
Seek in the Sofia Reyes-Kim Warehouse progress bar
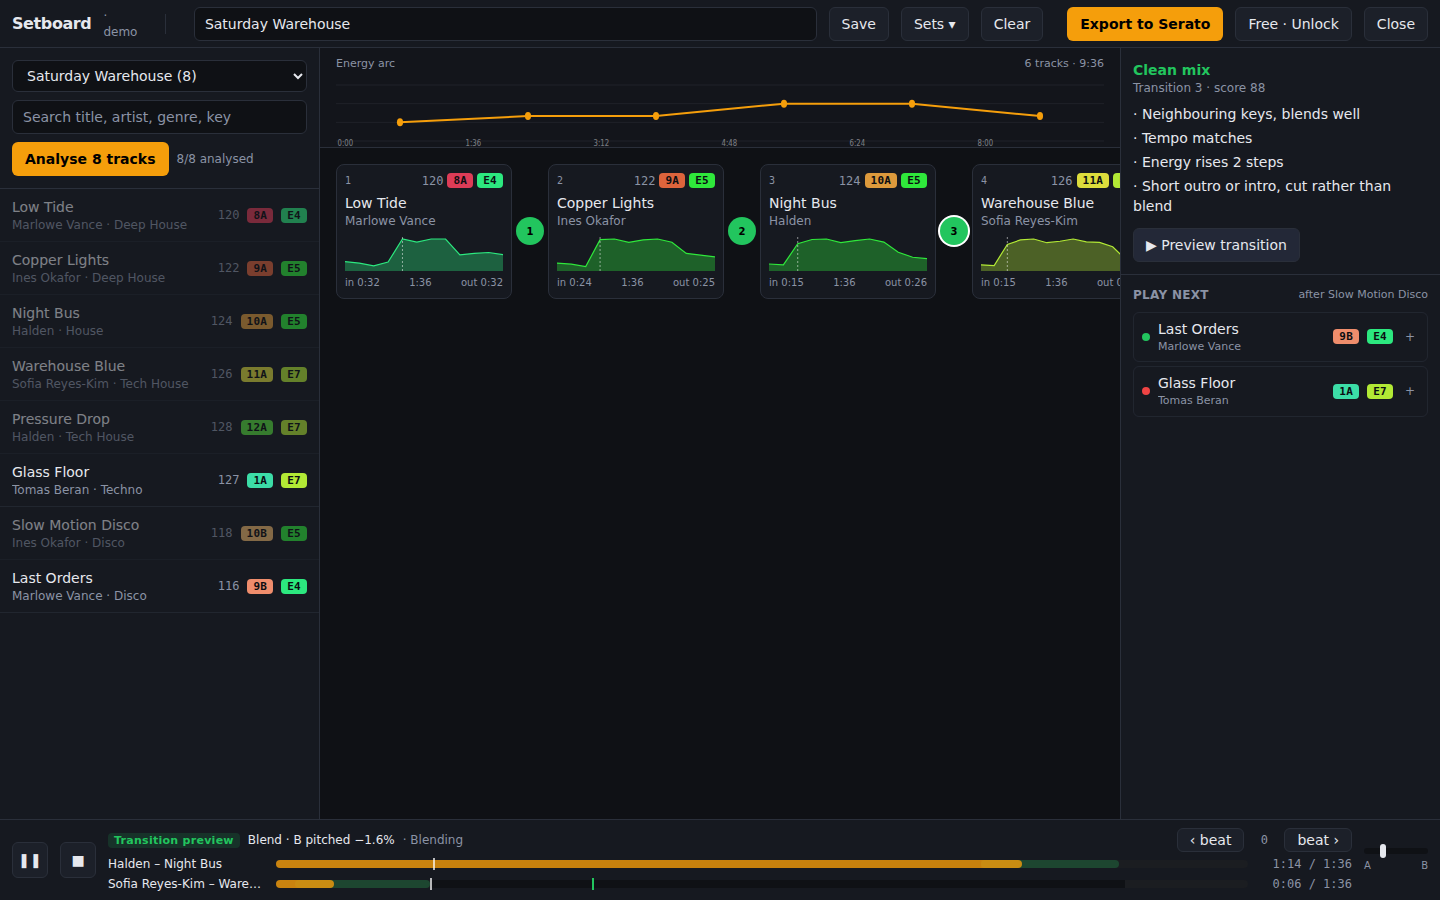pos(761,884)
